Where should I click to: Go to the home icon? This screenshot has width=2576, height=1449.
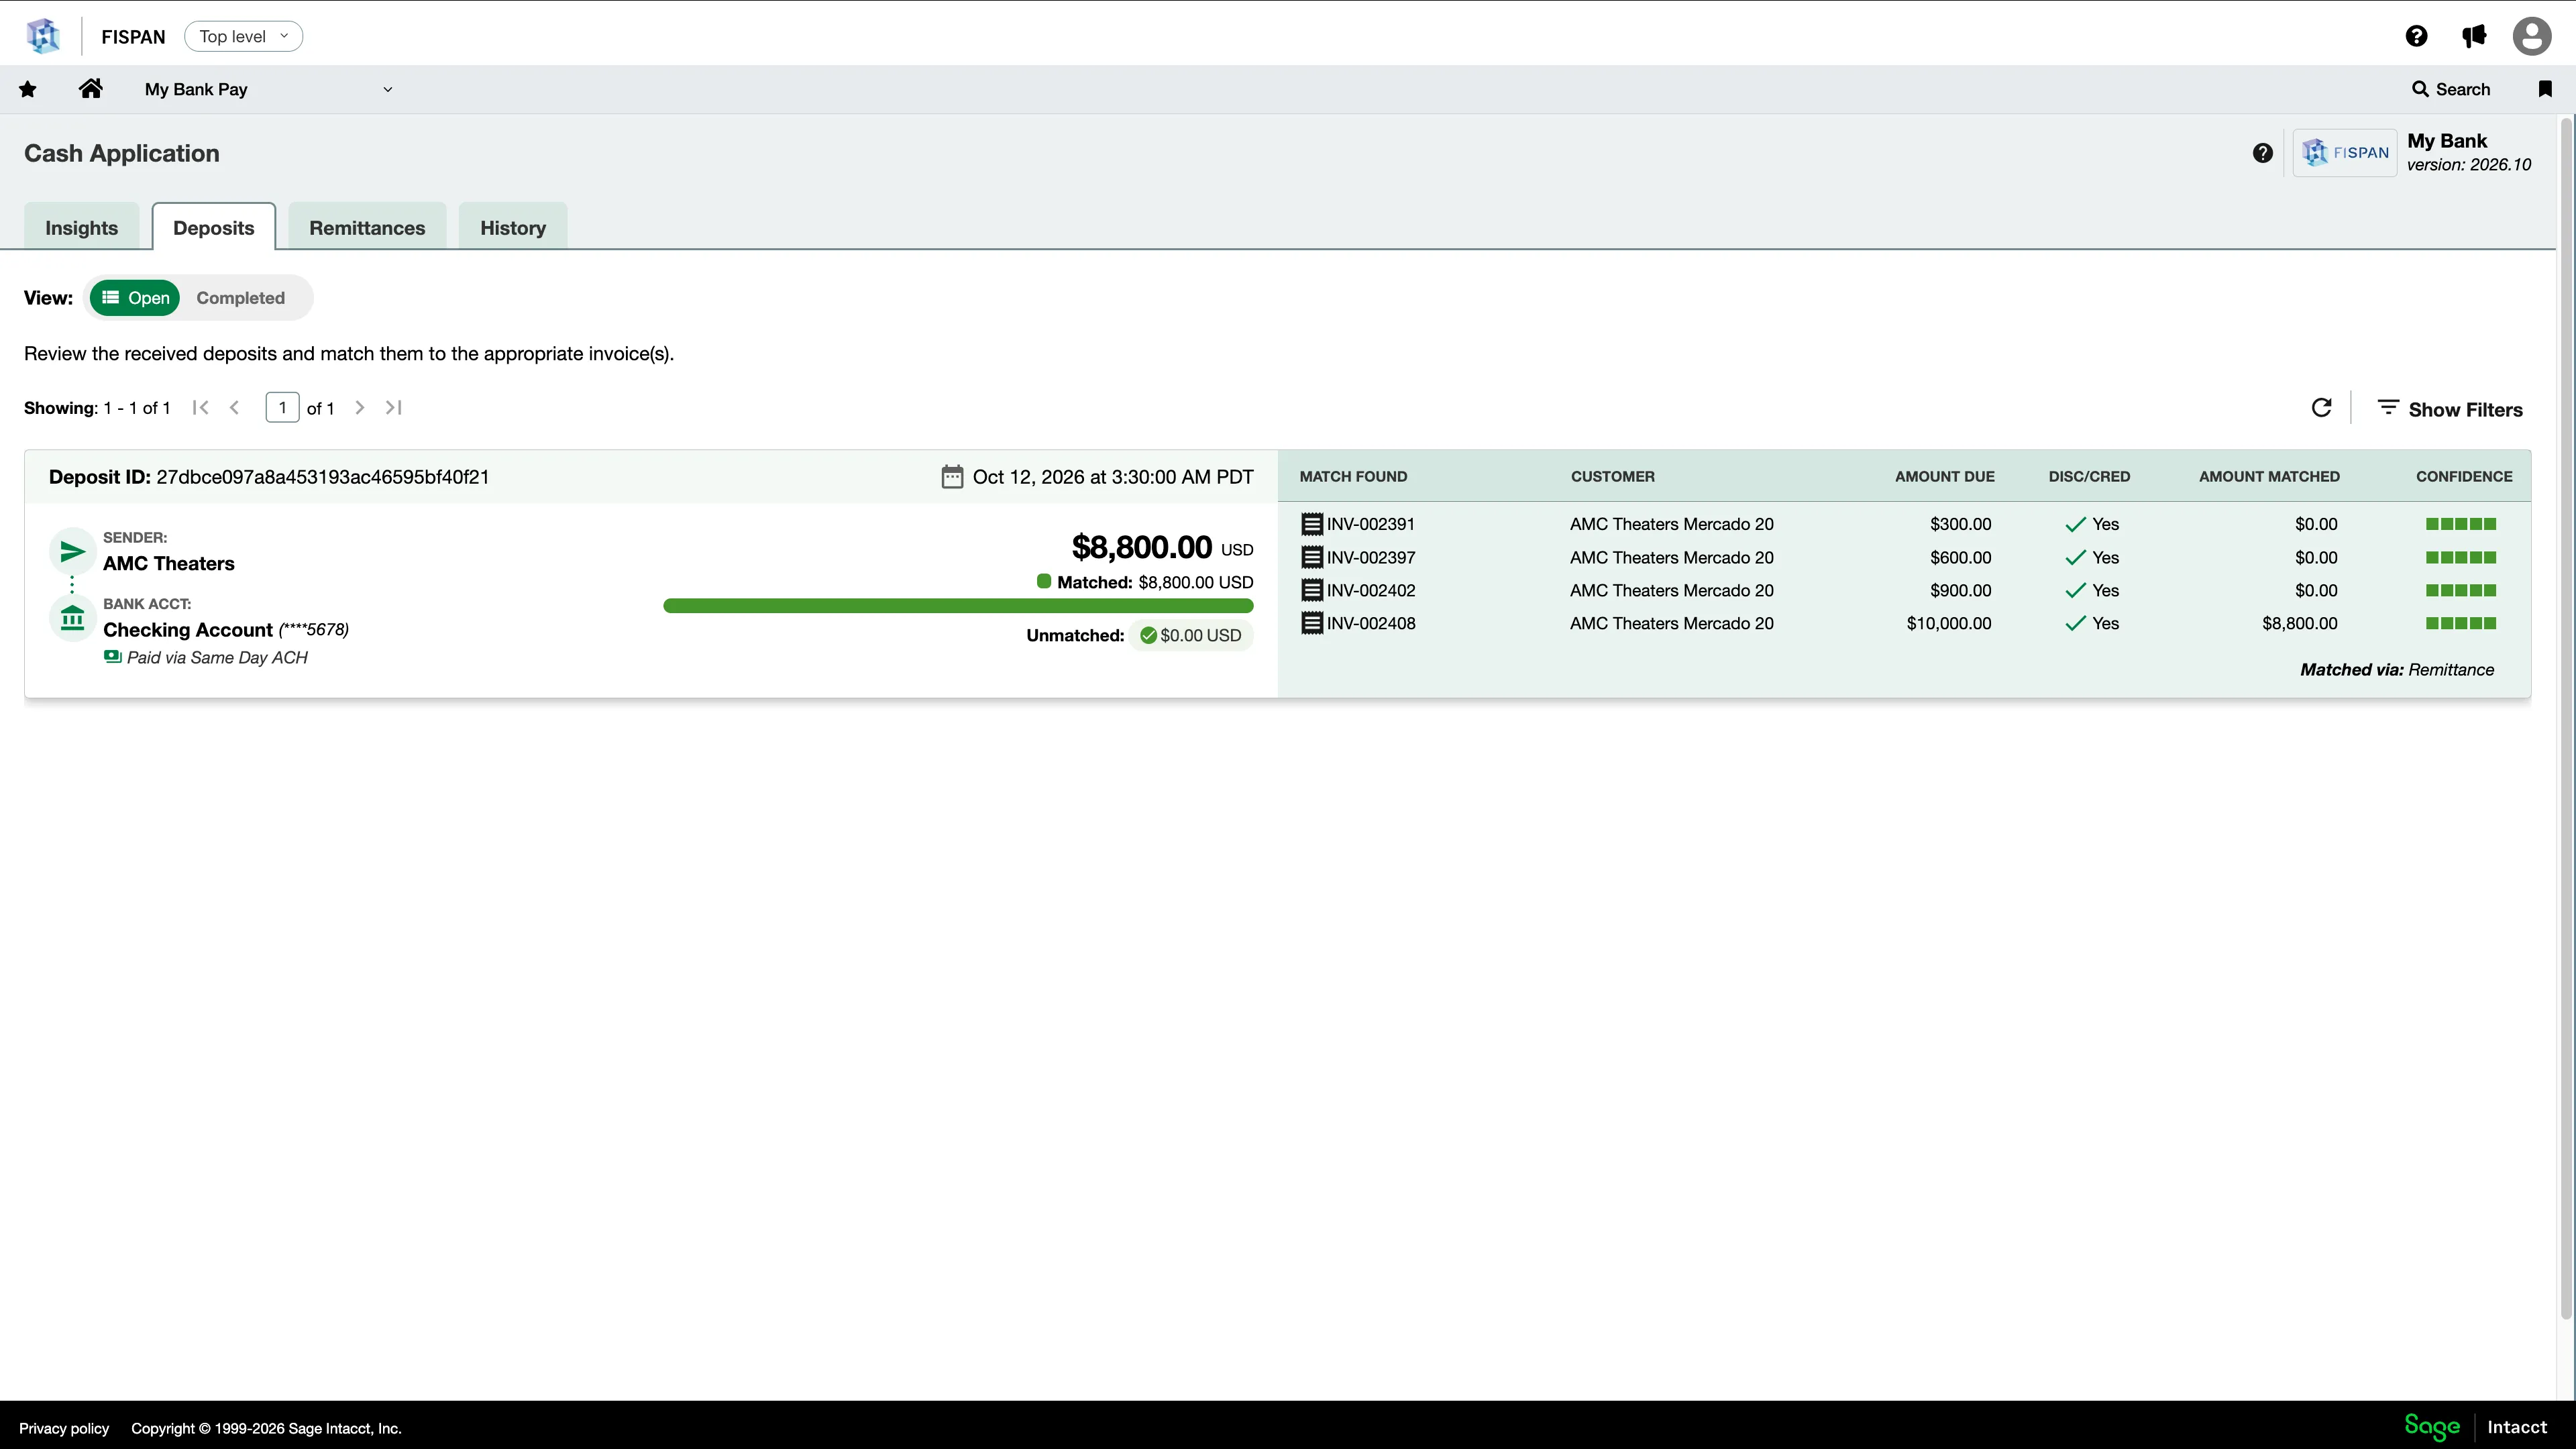91,88
